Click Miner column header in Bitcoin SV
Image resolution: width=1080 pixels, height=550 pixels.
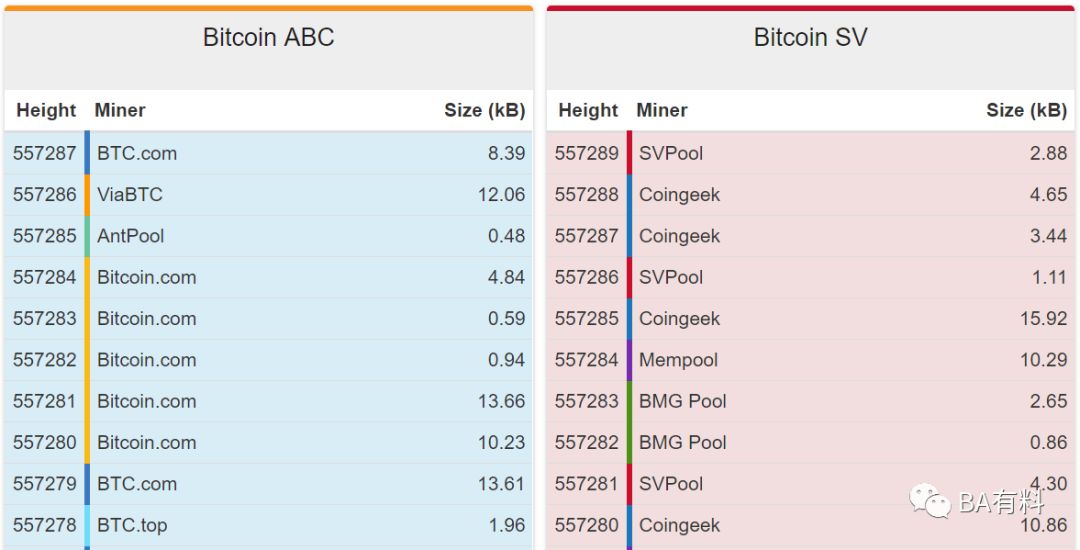pyautogui.click(x=662, y=110)
